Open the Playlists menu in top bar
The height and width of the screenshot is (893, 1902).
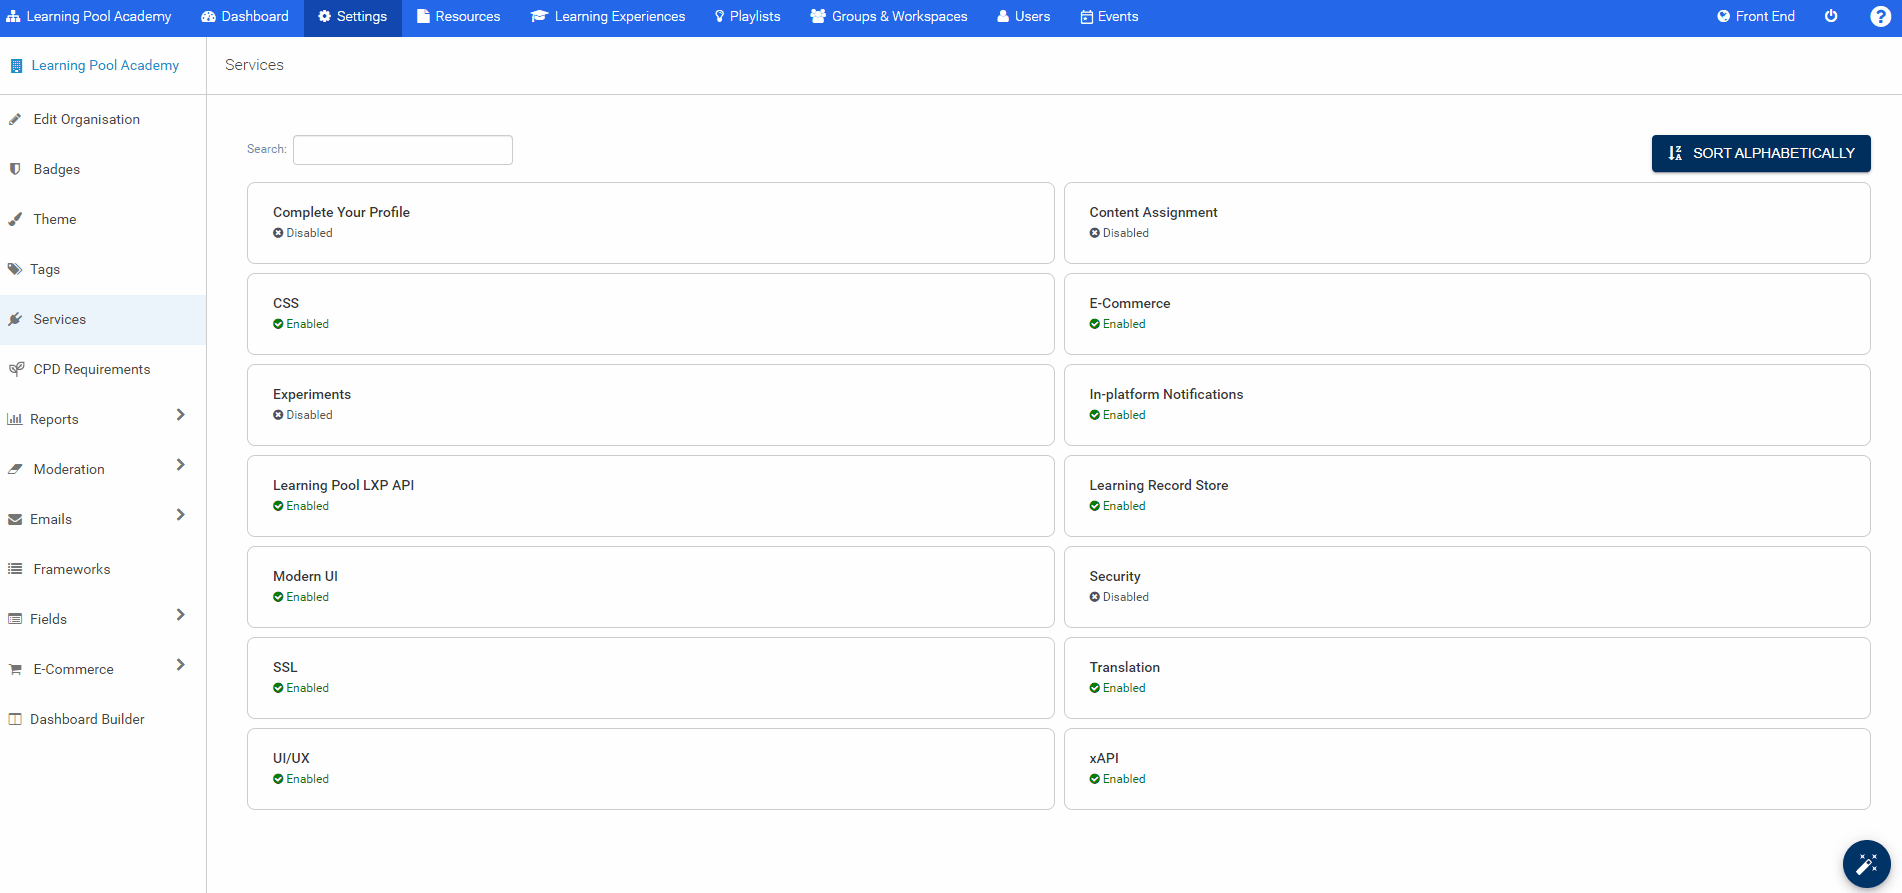point(747,17)
